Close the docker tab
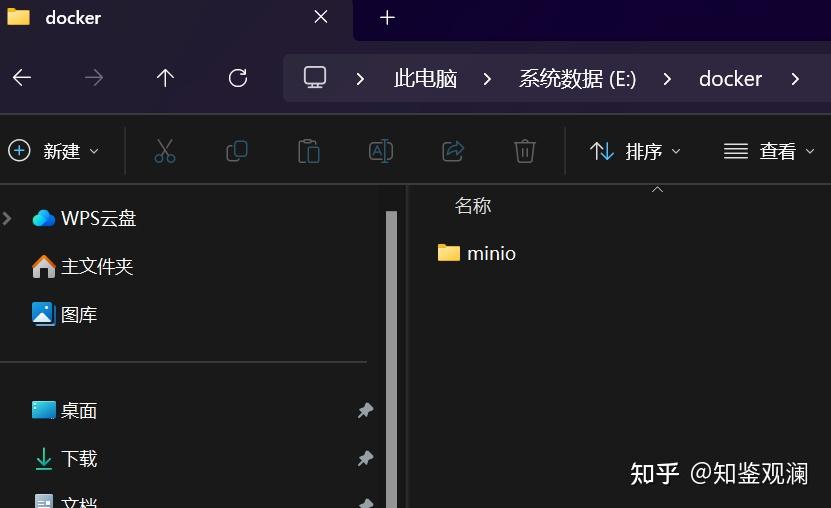This screenshot has height=508, width=831. [321, 17]
